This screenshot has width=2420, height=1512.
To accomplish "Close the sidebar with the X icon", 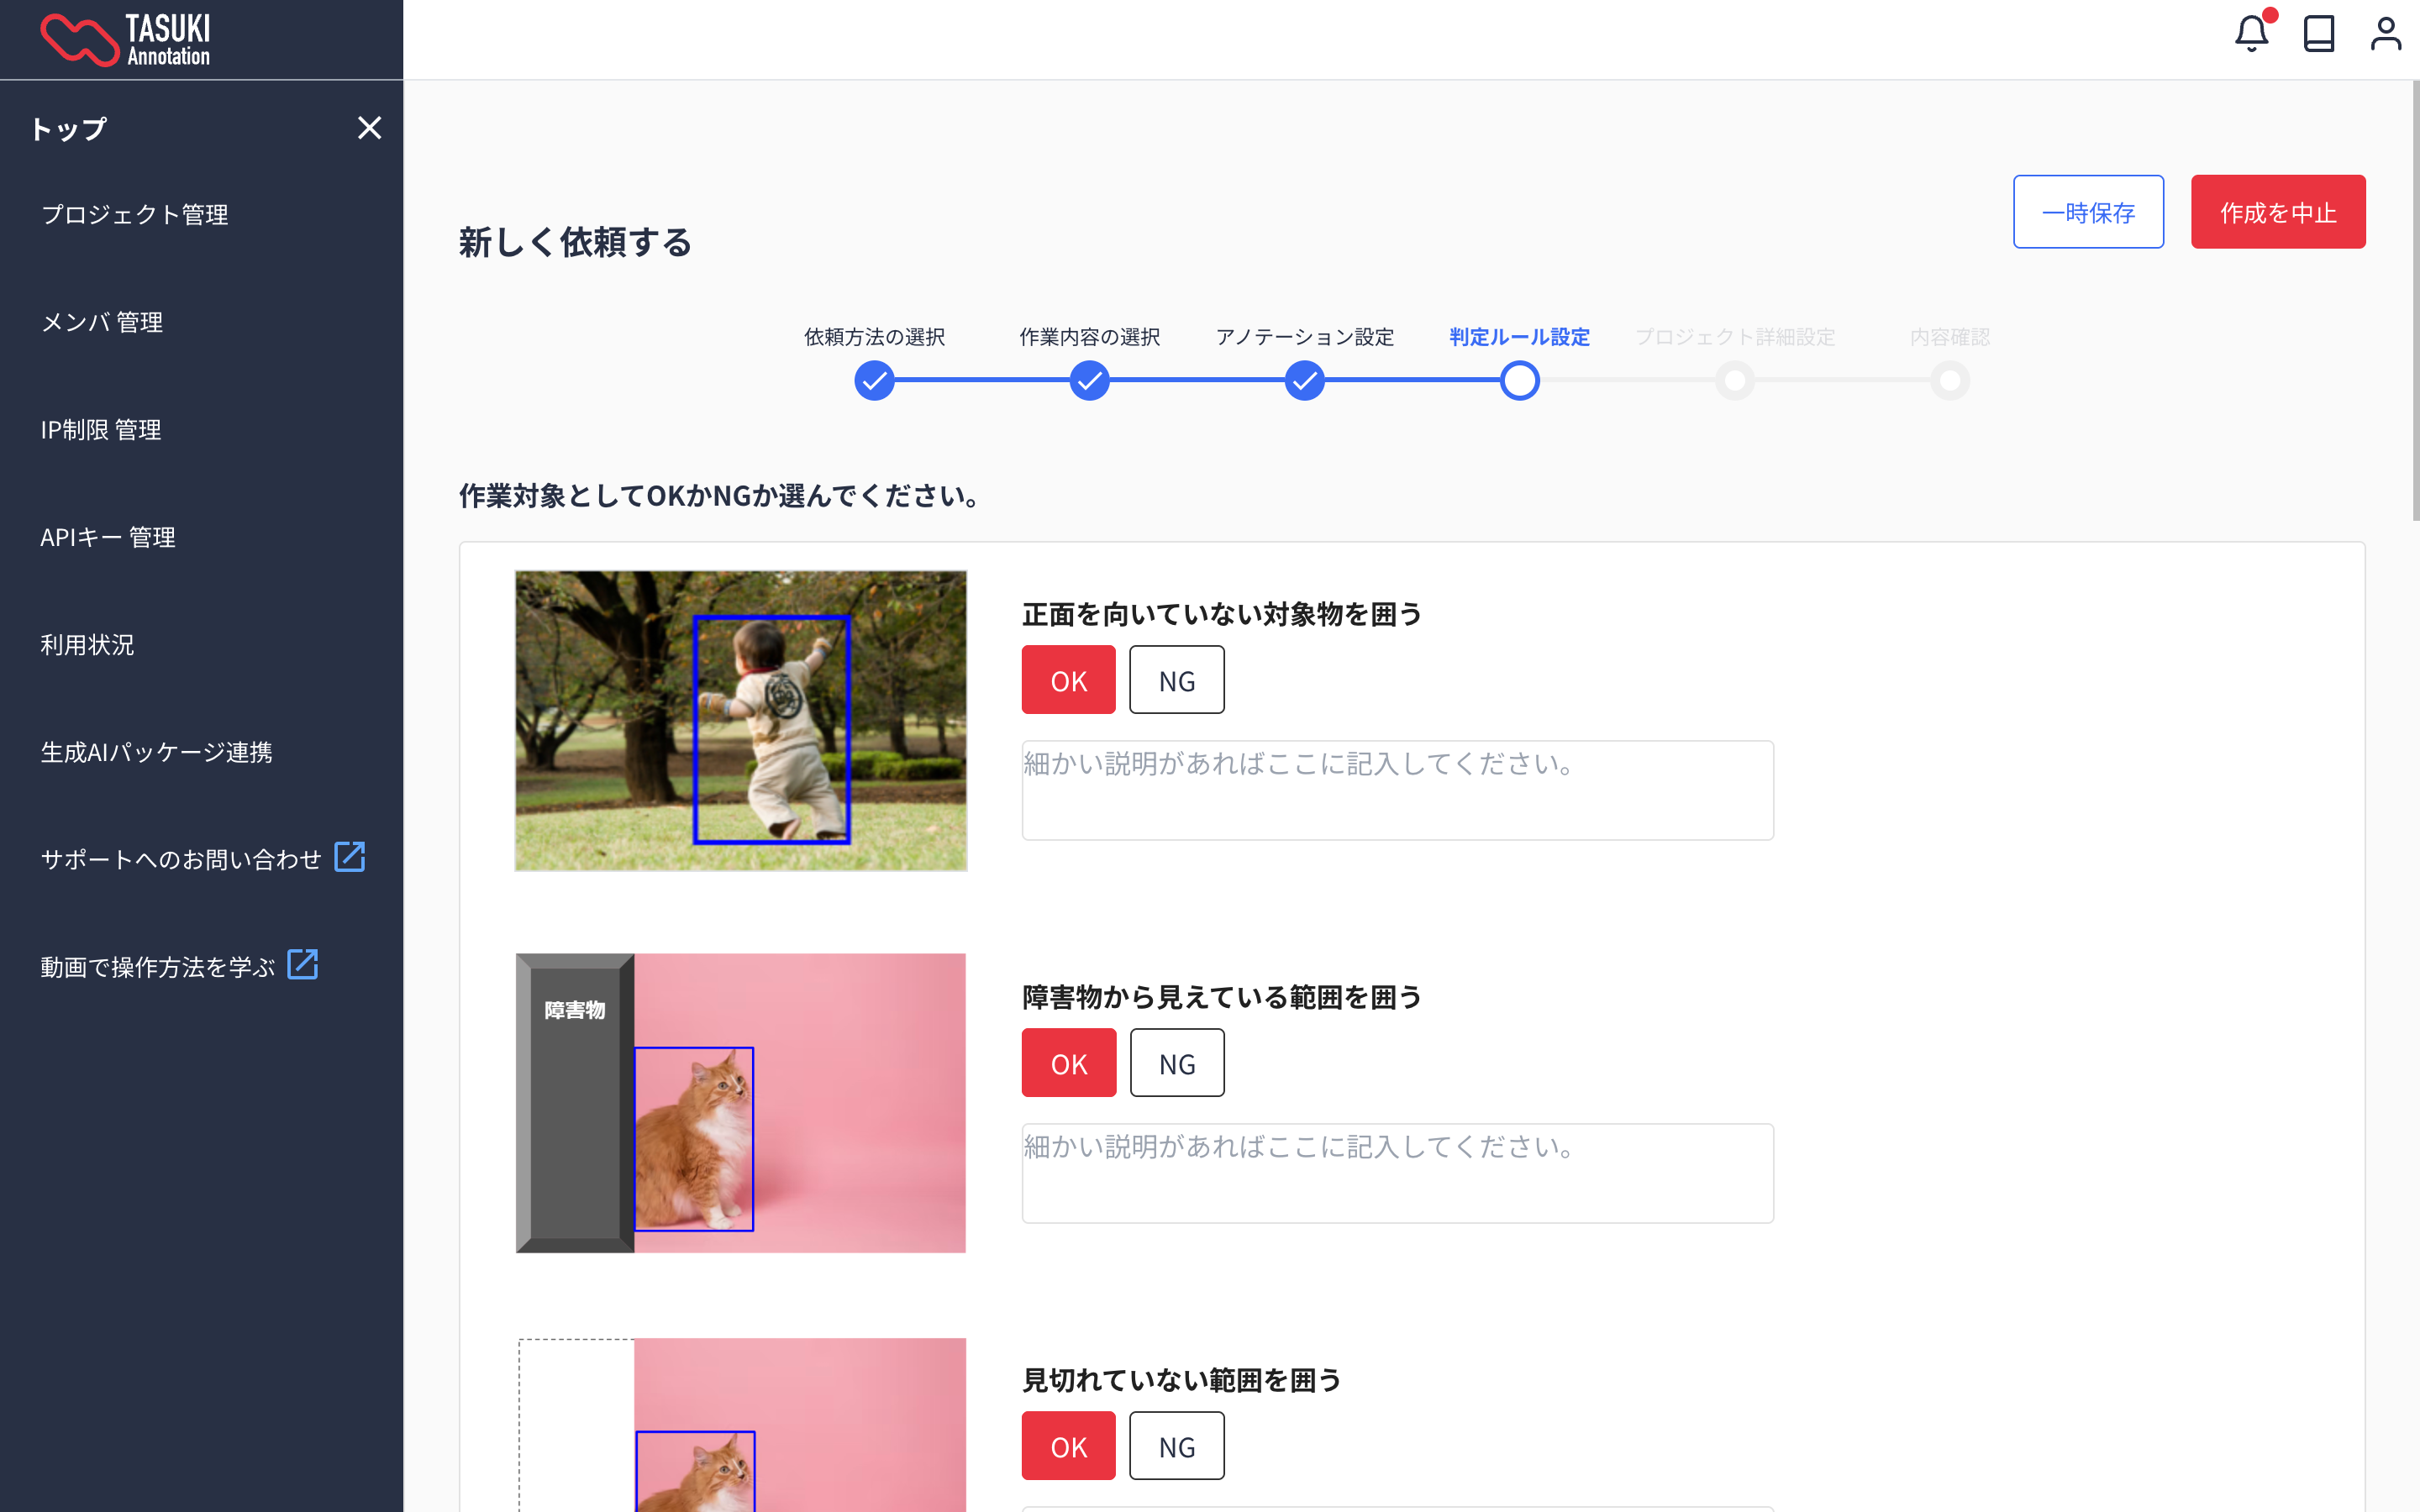I will coord(369,128).
